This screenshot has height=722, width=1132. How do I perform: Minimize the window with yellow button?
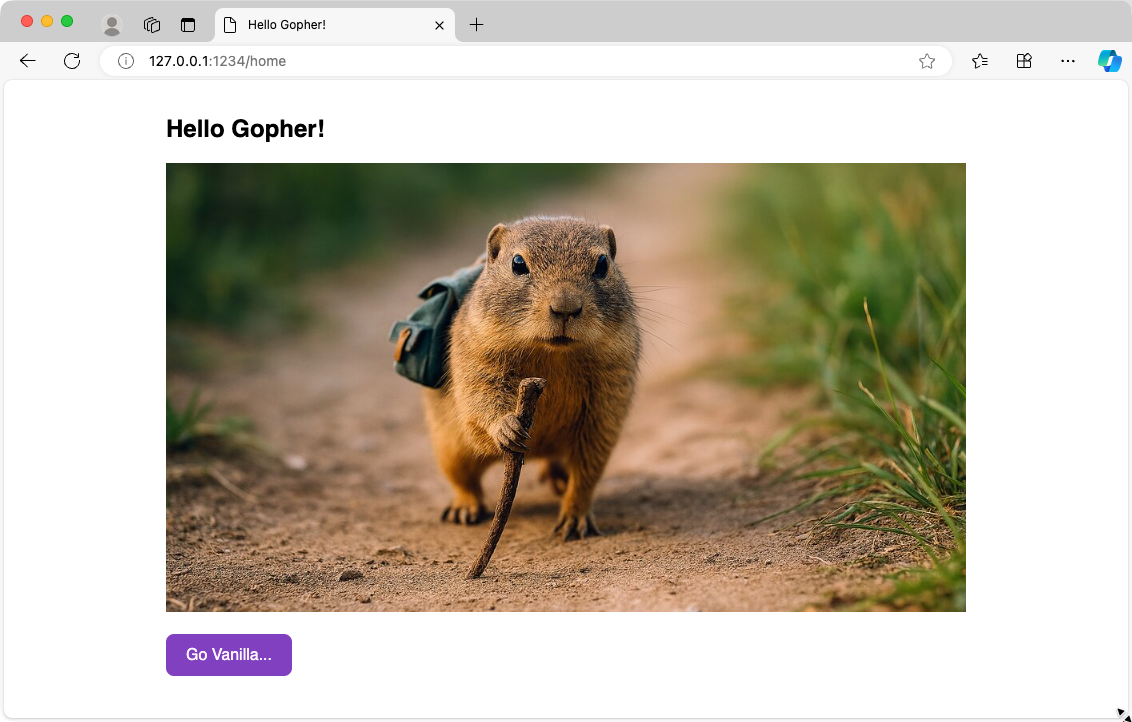point(47,21)
